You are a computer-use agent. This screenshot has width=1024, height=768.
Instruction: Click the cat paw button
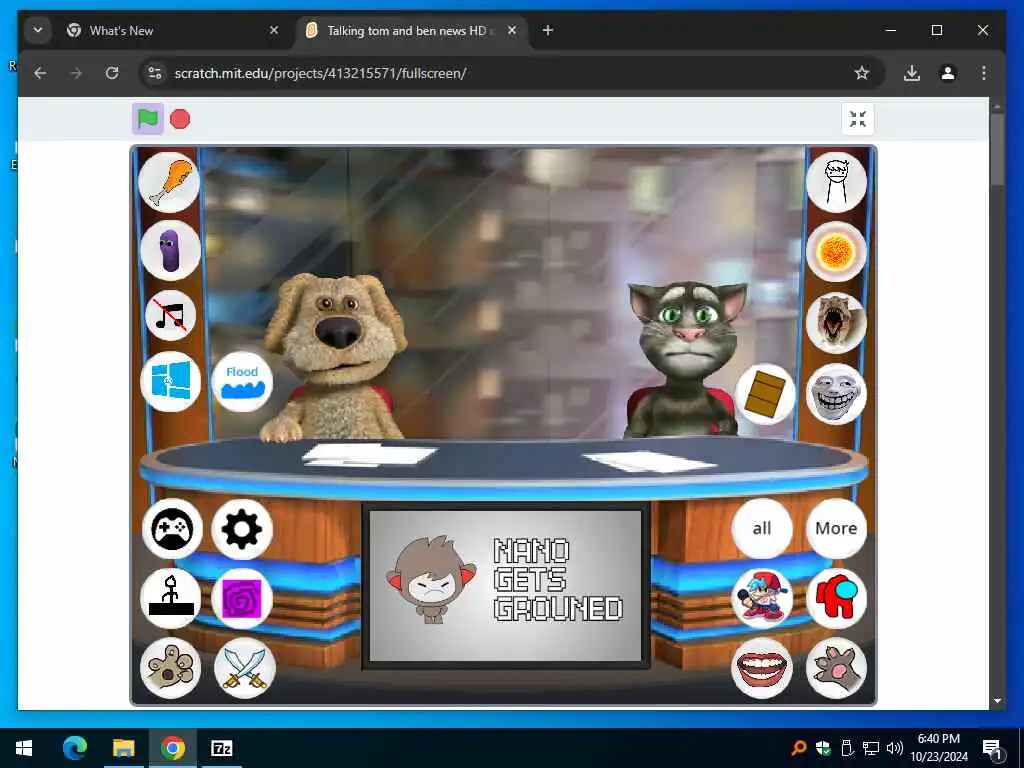coord(837,667)
